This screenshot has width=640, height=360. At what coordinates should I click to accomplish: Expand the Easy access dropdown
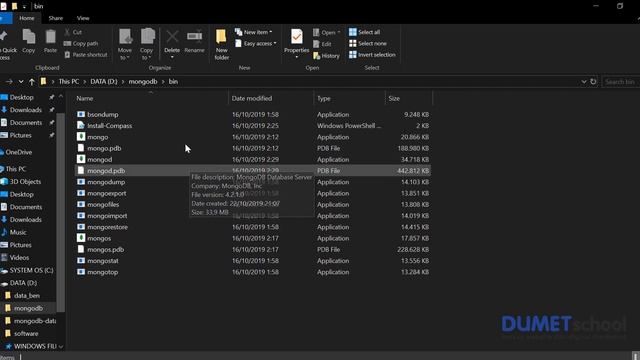pyautogui.click(x=256, y=43)
